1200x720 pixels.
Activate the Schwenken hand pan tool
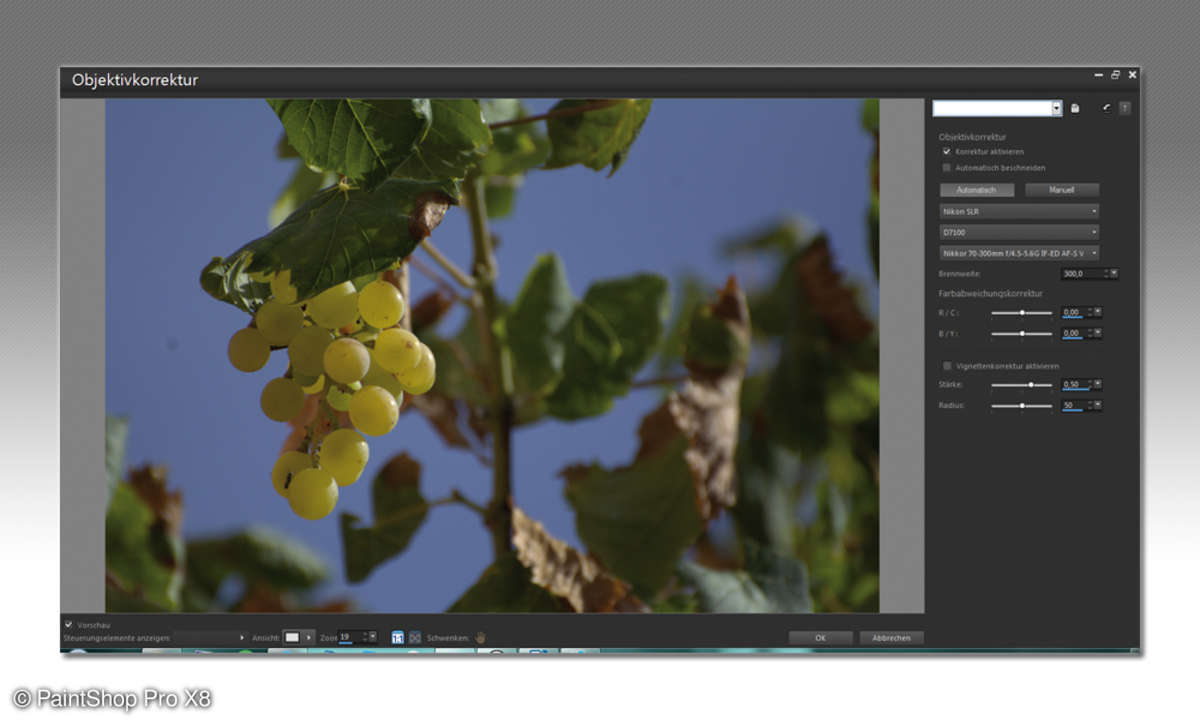pyautogui.click(x=480, y=637)
